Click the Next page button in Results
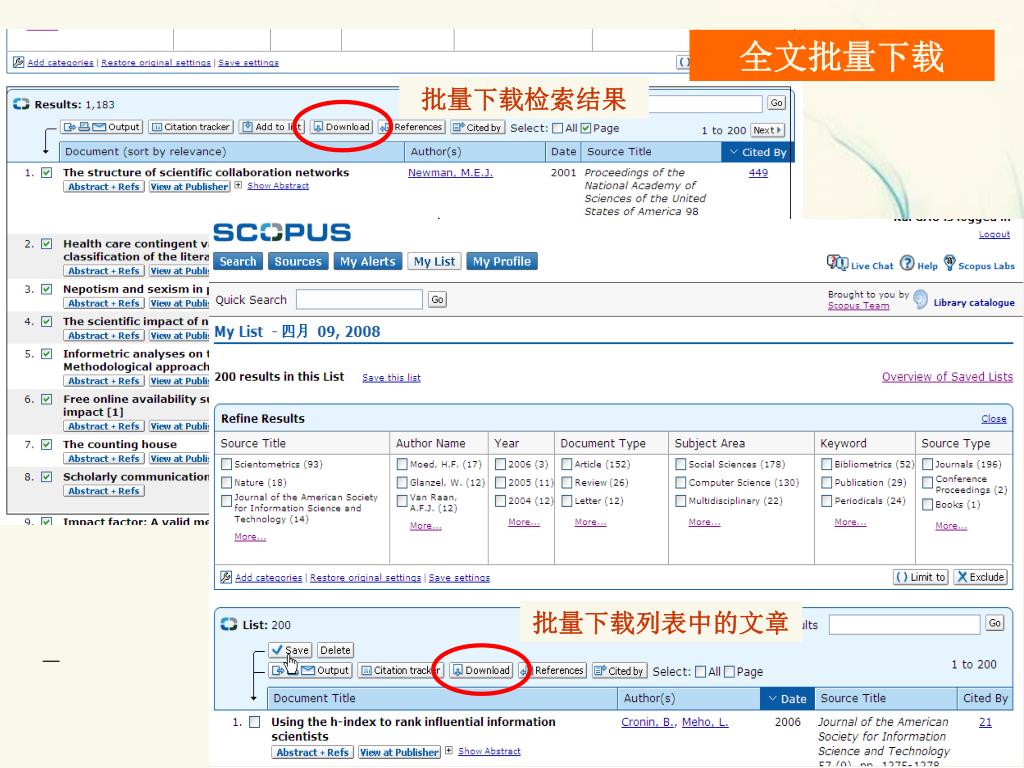Image resolution: width=1024 pixels, height=768 pixels. (x=767, y=130)
